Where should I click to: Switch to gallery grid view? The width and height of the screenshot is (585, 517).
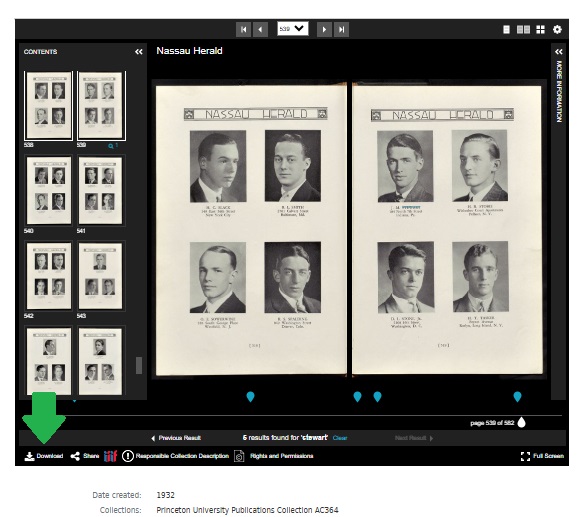pyautogui.click(x=540, y=29)
